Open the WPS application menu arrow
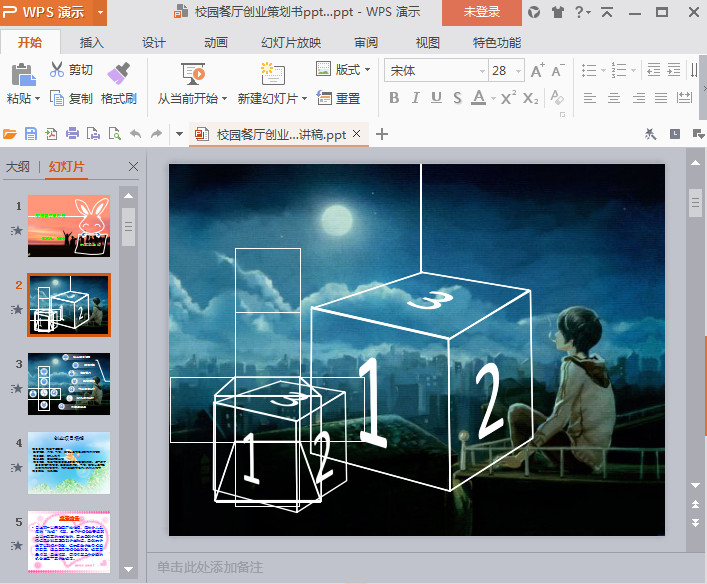707x584 pixels. (x=100, y=12)
